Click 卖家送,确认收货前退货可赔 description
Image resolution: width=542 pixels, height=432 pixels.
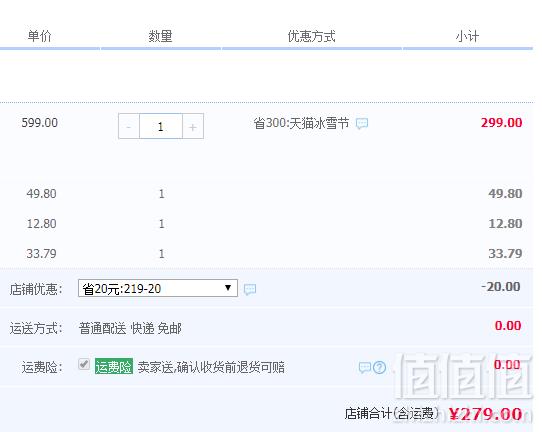(x=211, y=367)
